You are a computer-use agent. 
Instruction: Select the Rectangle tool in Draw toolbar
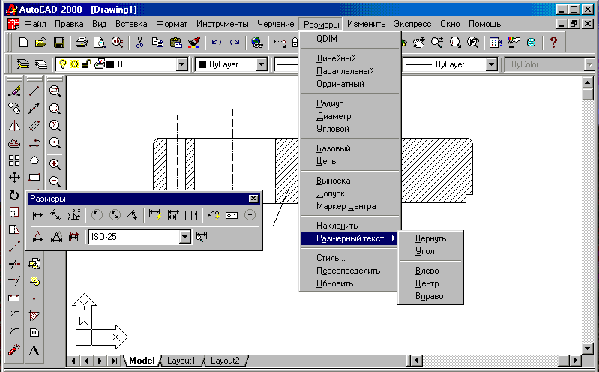click(34, 177)
